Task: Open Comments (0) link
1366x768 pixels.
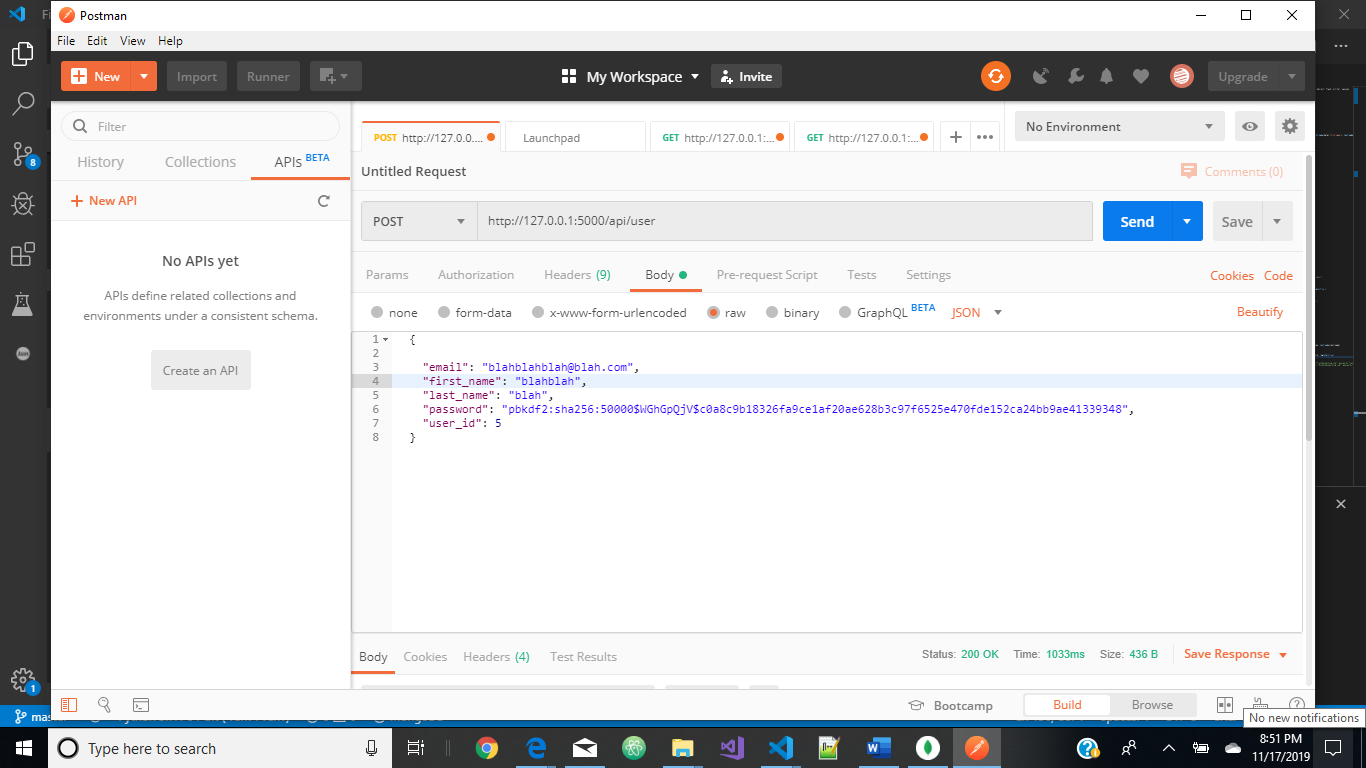Action: [x=1232, y=172]
